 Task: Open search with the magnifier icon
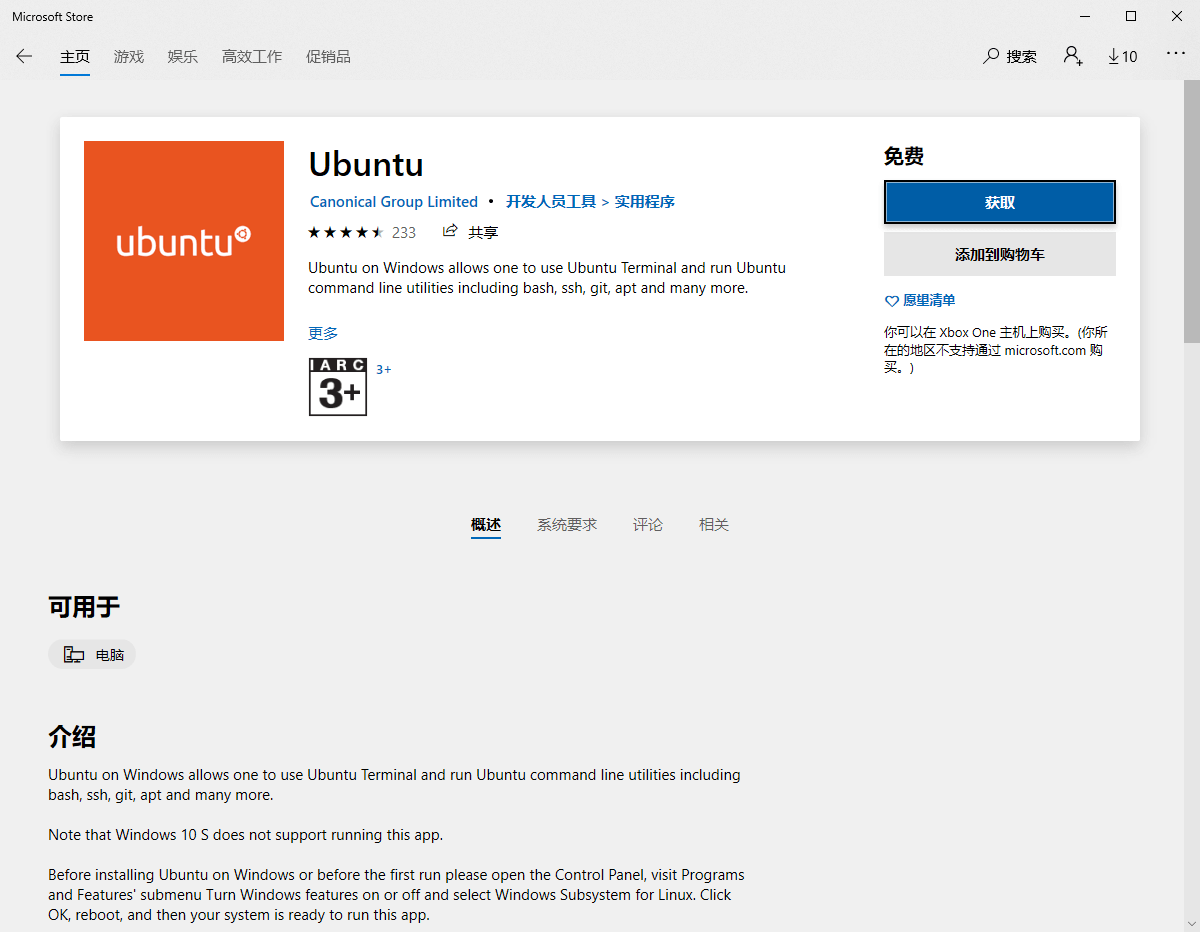click(x=991, y=56)
